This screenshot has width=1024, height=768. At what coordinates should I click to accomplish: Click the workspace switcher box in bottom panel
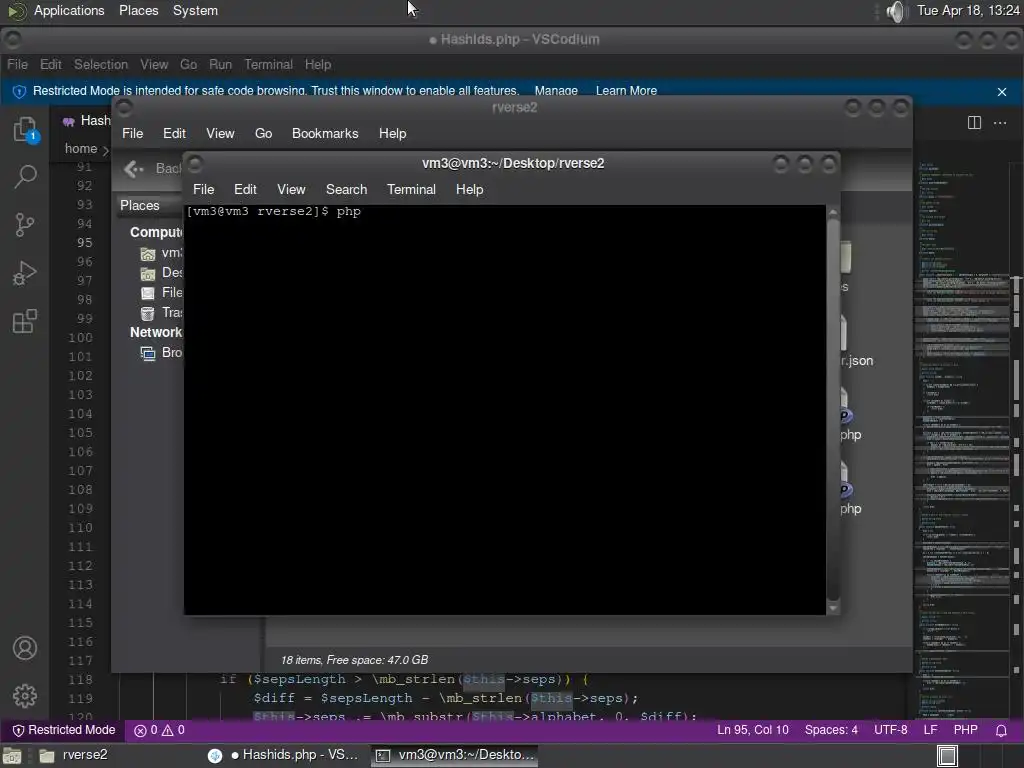click(947, 756)
